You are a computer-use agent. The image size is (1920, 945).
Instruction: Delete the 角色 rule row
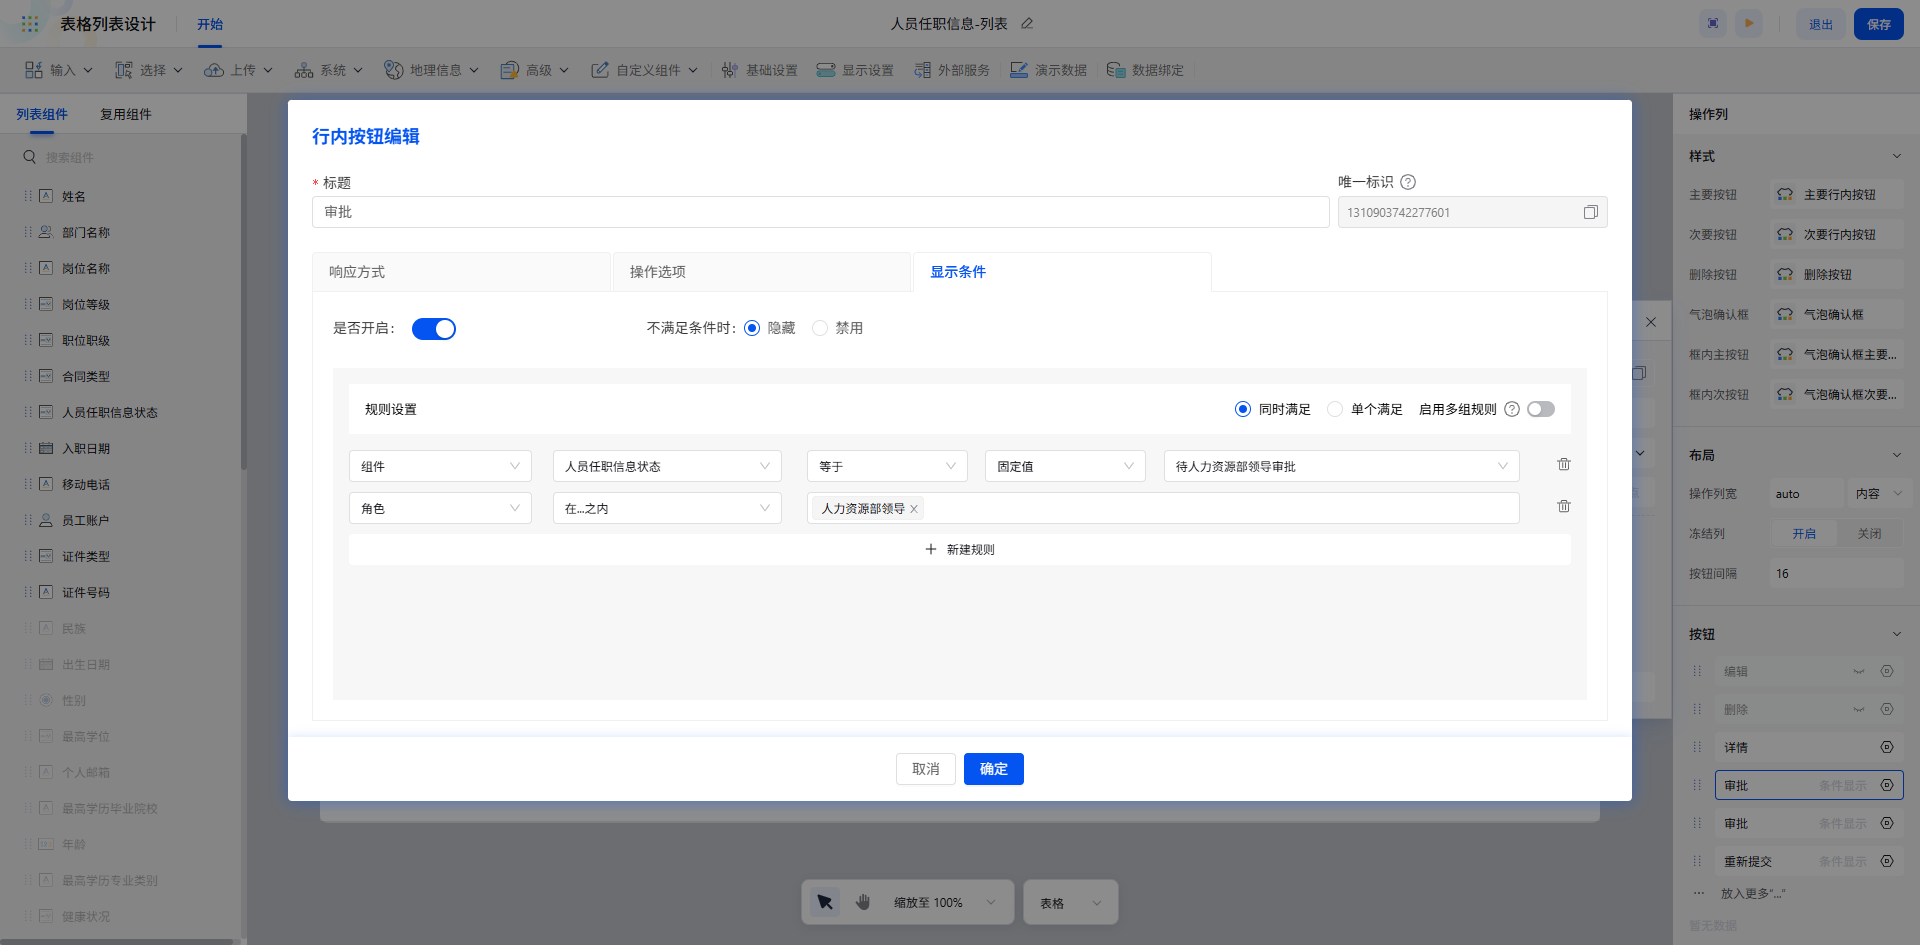(1564, 507)
